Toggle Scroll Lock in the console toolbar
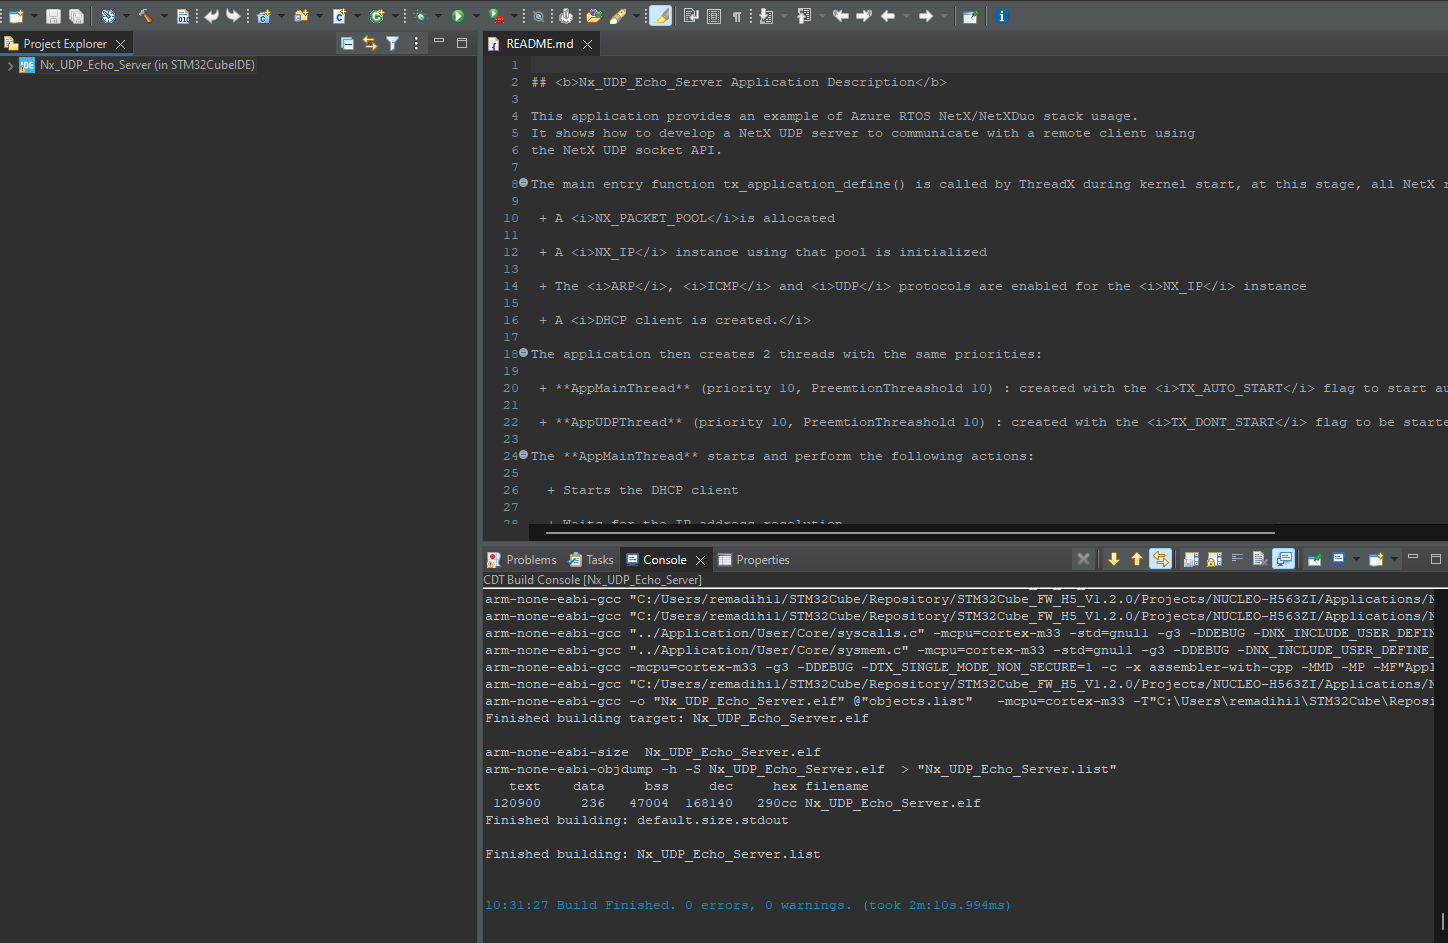Viewport: 1448px width, 943px height. pyautogui.click(x=1213, y=559)
